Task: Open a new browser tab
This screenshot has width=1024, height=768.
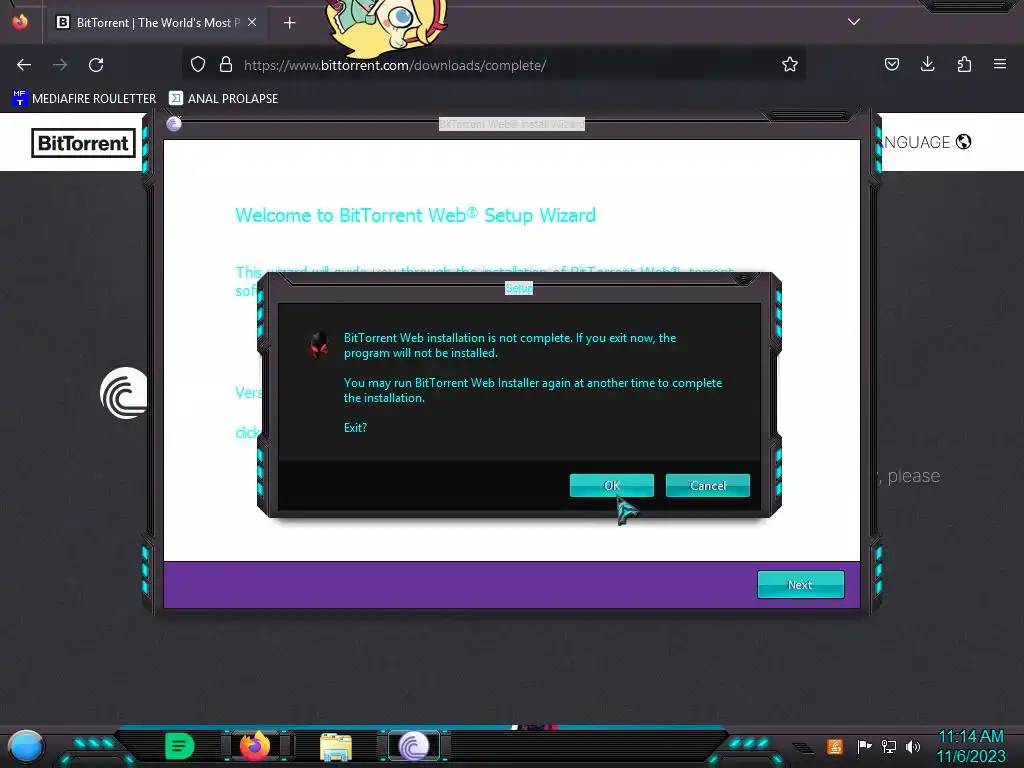Action: click(x=289, y=23)
